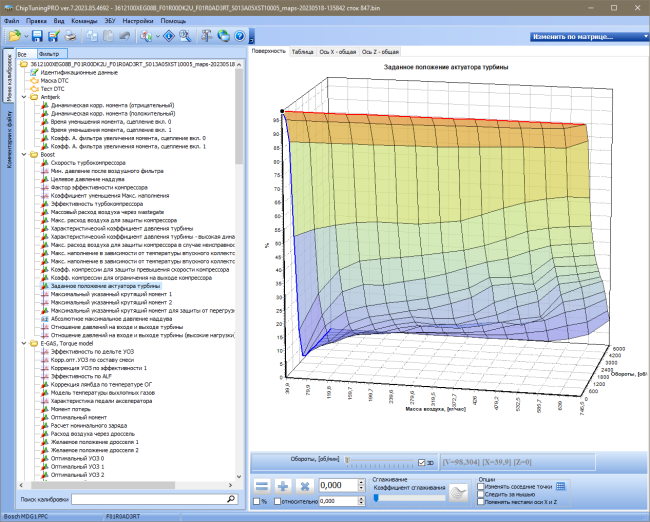Click the equals set-value button
Screen dimensions: 650x522
click(262, 486)
